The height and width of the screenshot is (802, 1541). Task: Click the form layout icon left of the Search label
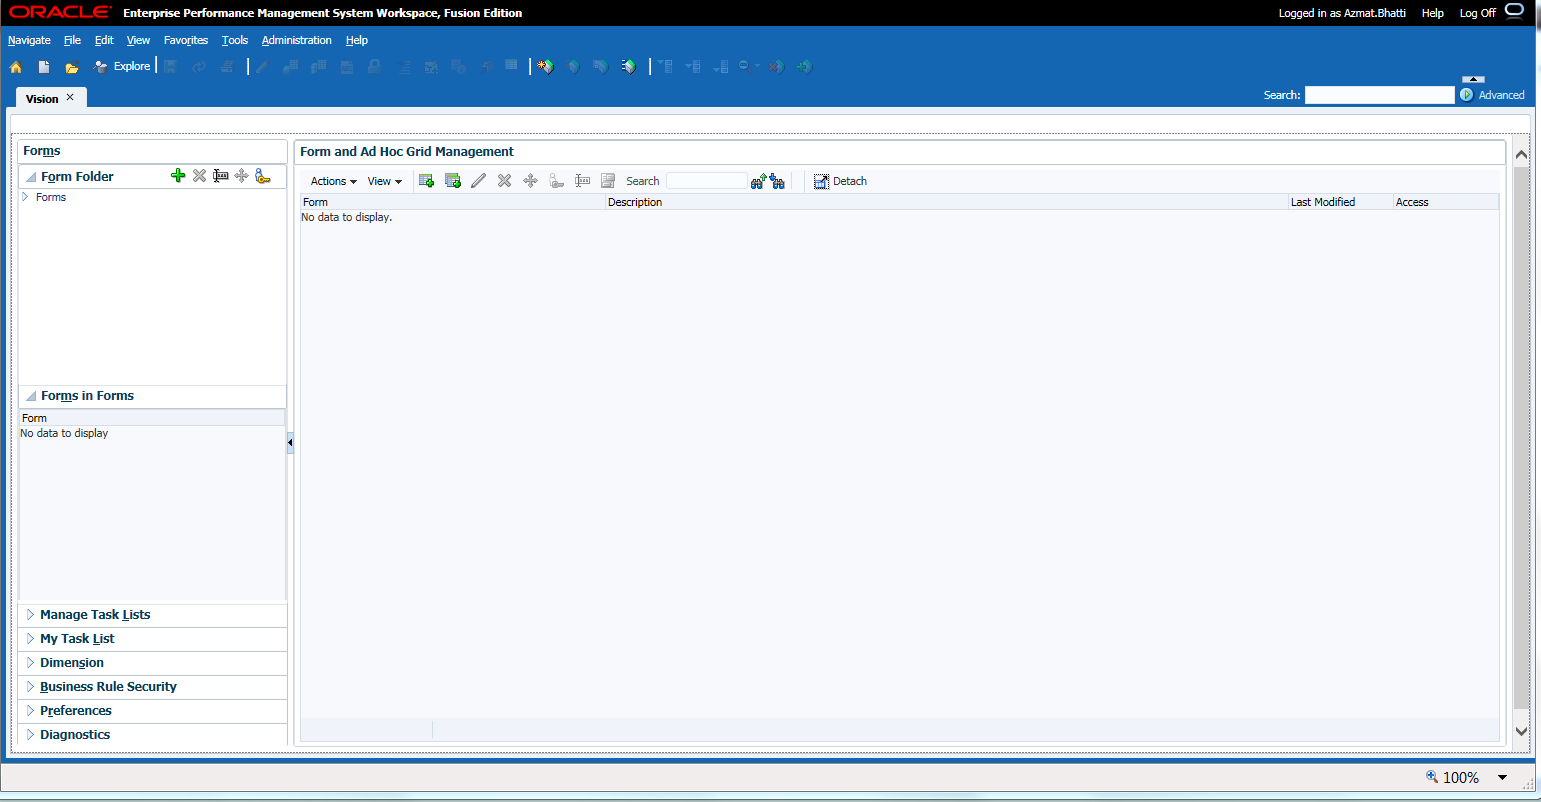coord(608,181)
